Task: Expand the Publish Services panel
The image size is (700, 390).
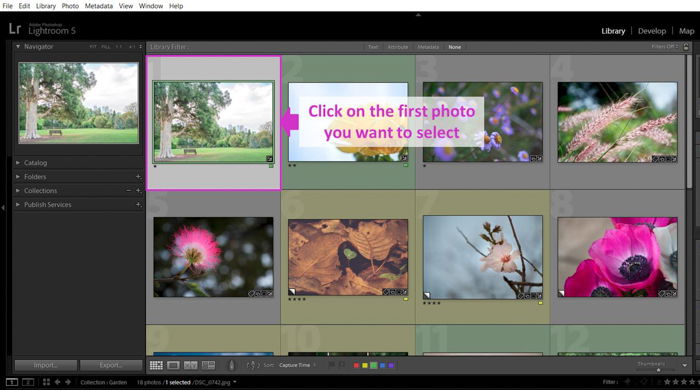Action: (x=18, y=204)
